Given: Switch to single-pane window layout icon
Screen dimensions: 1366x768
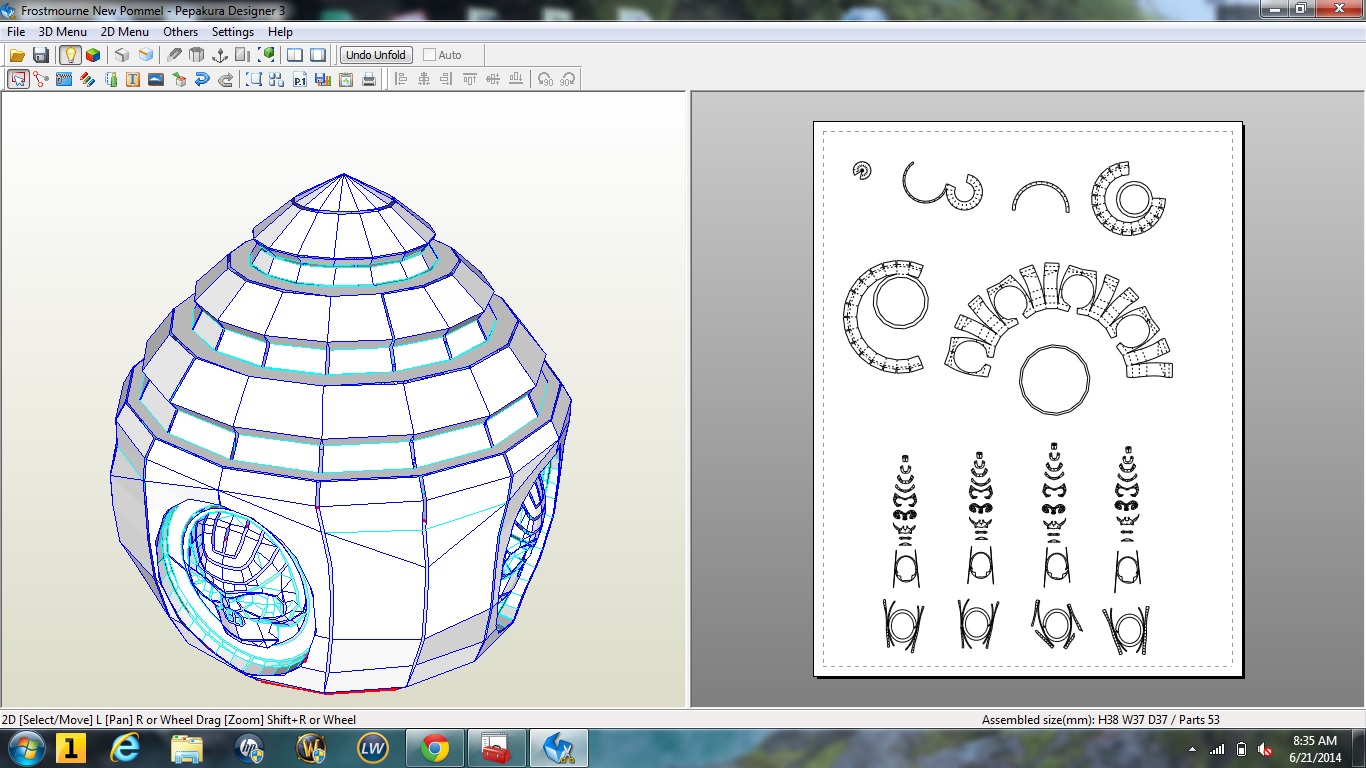Looking at the screenshot, I should 318,55.
